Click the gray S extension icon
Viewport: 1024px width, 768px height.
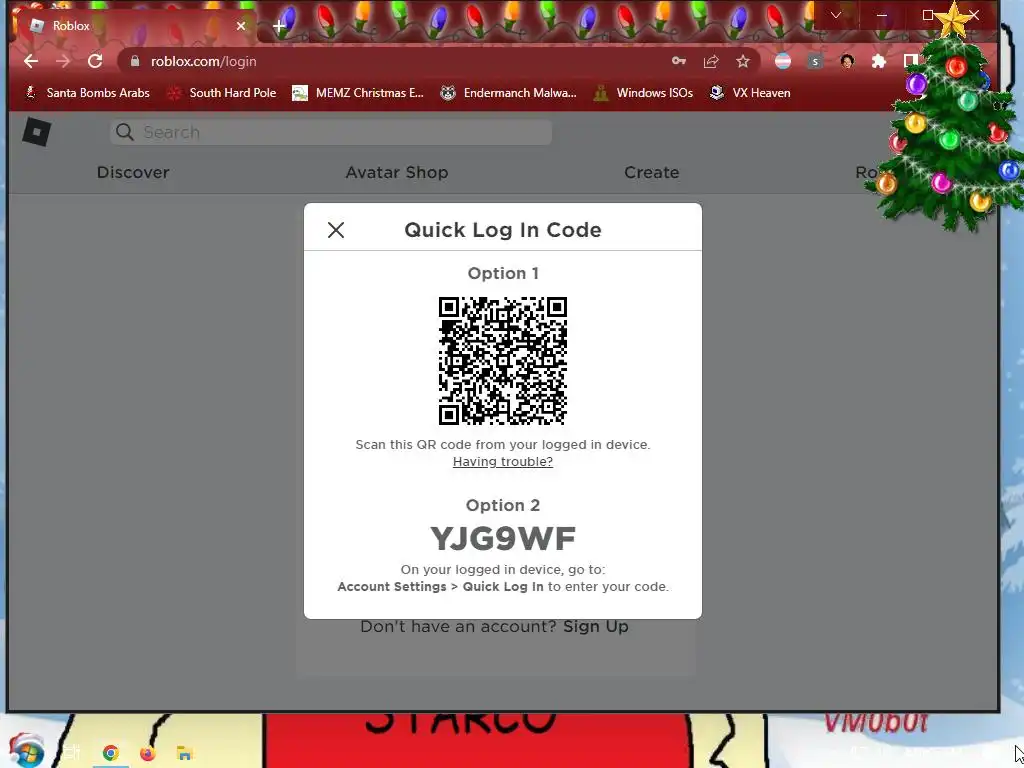[814, 61]
